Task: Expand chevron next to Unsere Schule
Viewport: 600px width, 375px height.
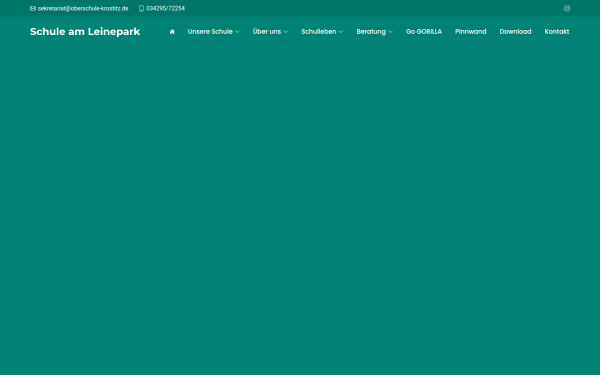Action: [237, 32]
